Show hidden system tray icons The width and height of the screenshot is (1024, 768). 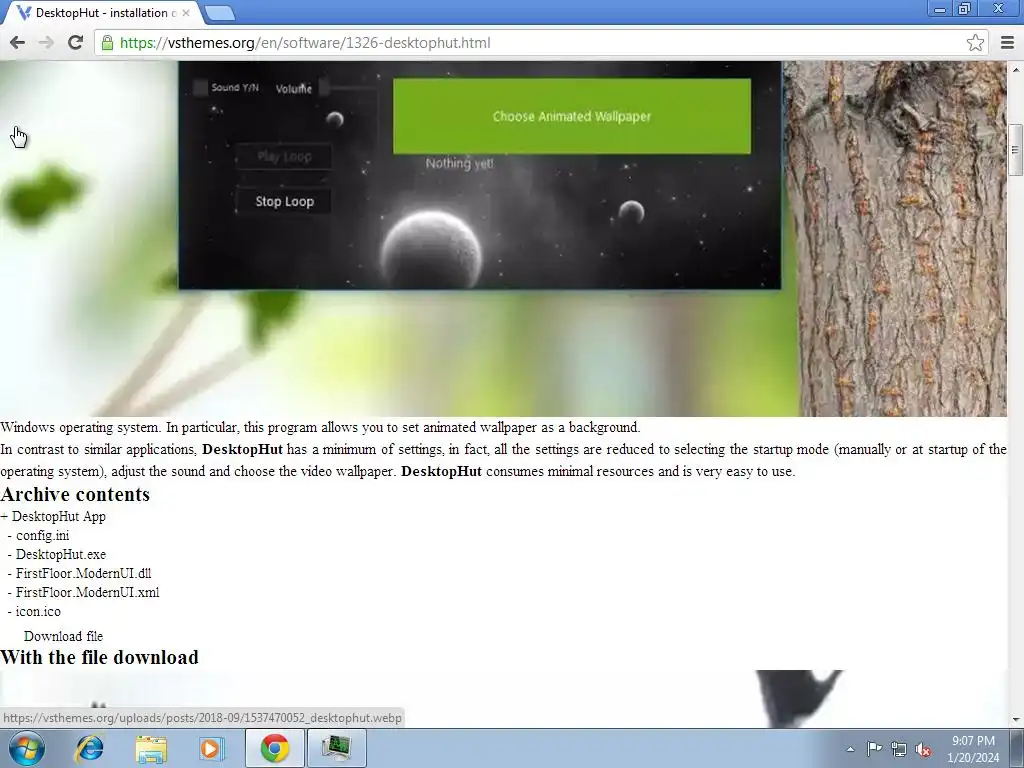pyautogui.click(x=850, y=749)
